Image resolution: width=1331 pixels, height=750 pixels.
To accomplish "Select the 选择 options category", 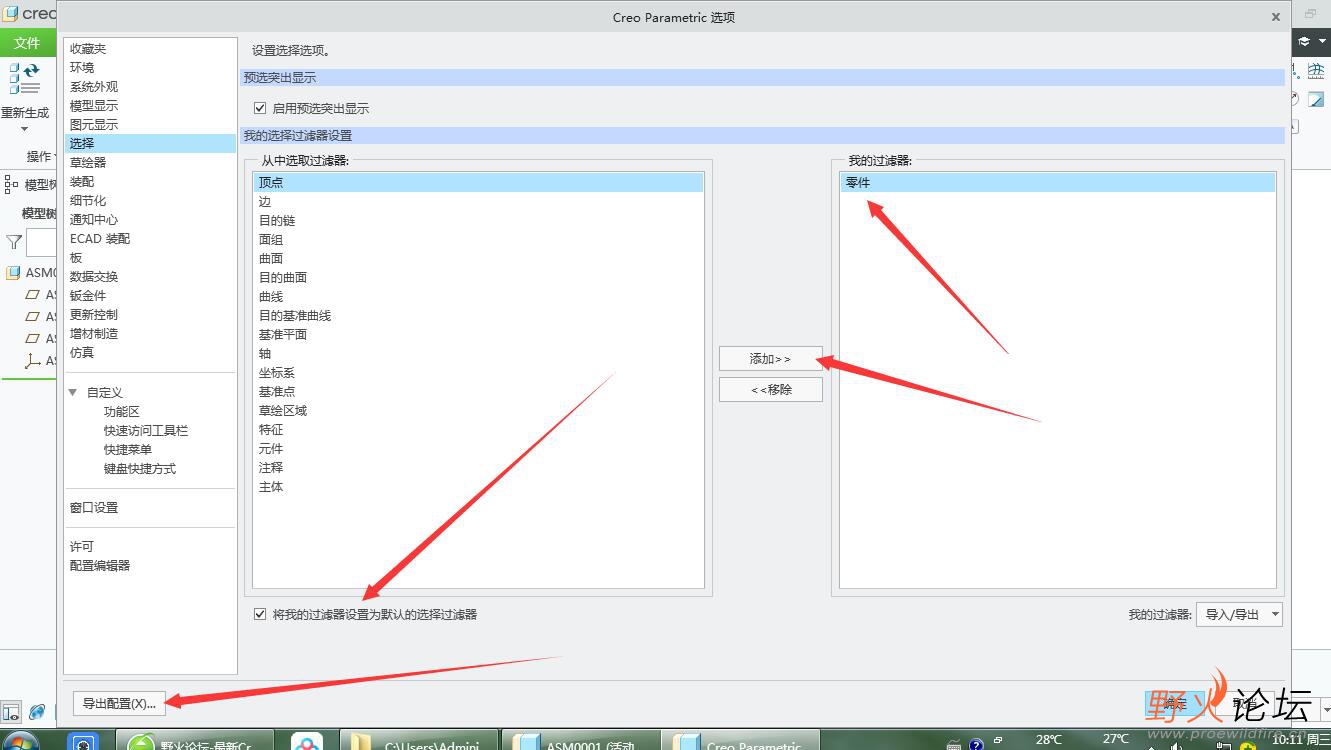I will (151, 143).
